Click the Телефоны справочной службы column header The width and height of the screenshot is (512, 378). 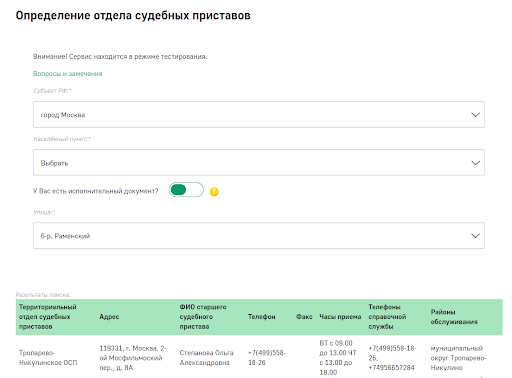point(387,317)
